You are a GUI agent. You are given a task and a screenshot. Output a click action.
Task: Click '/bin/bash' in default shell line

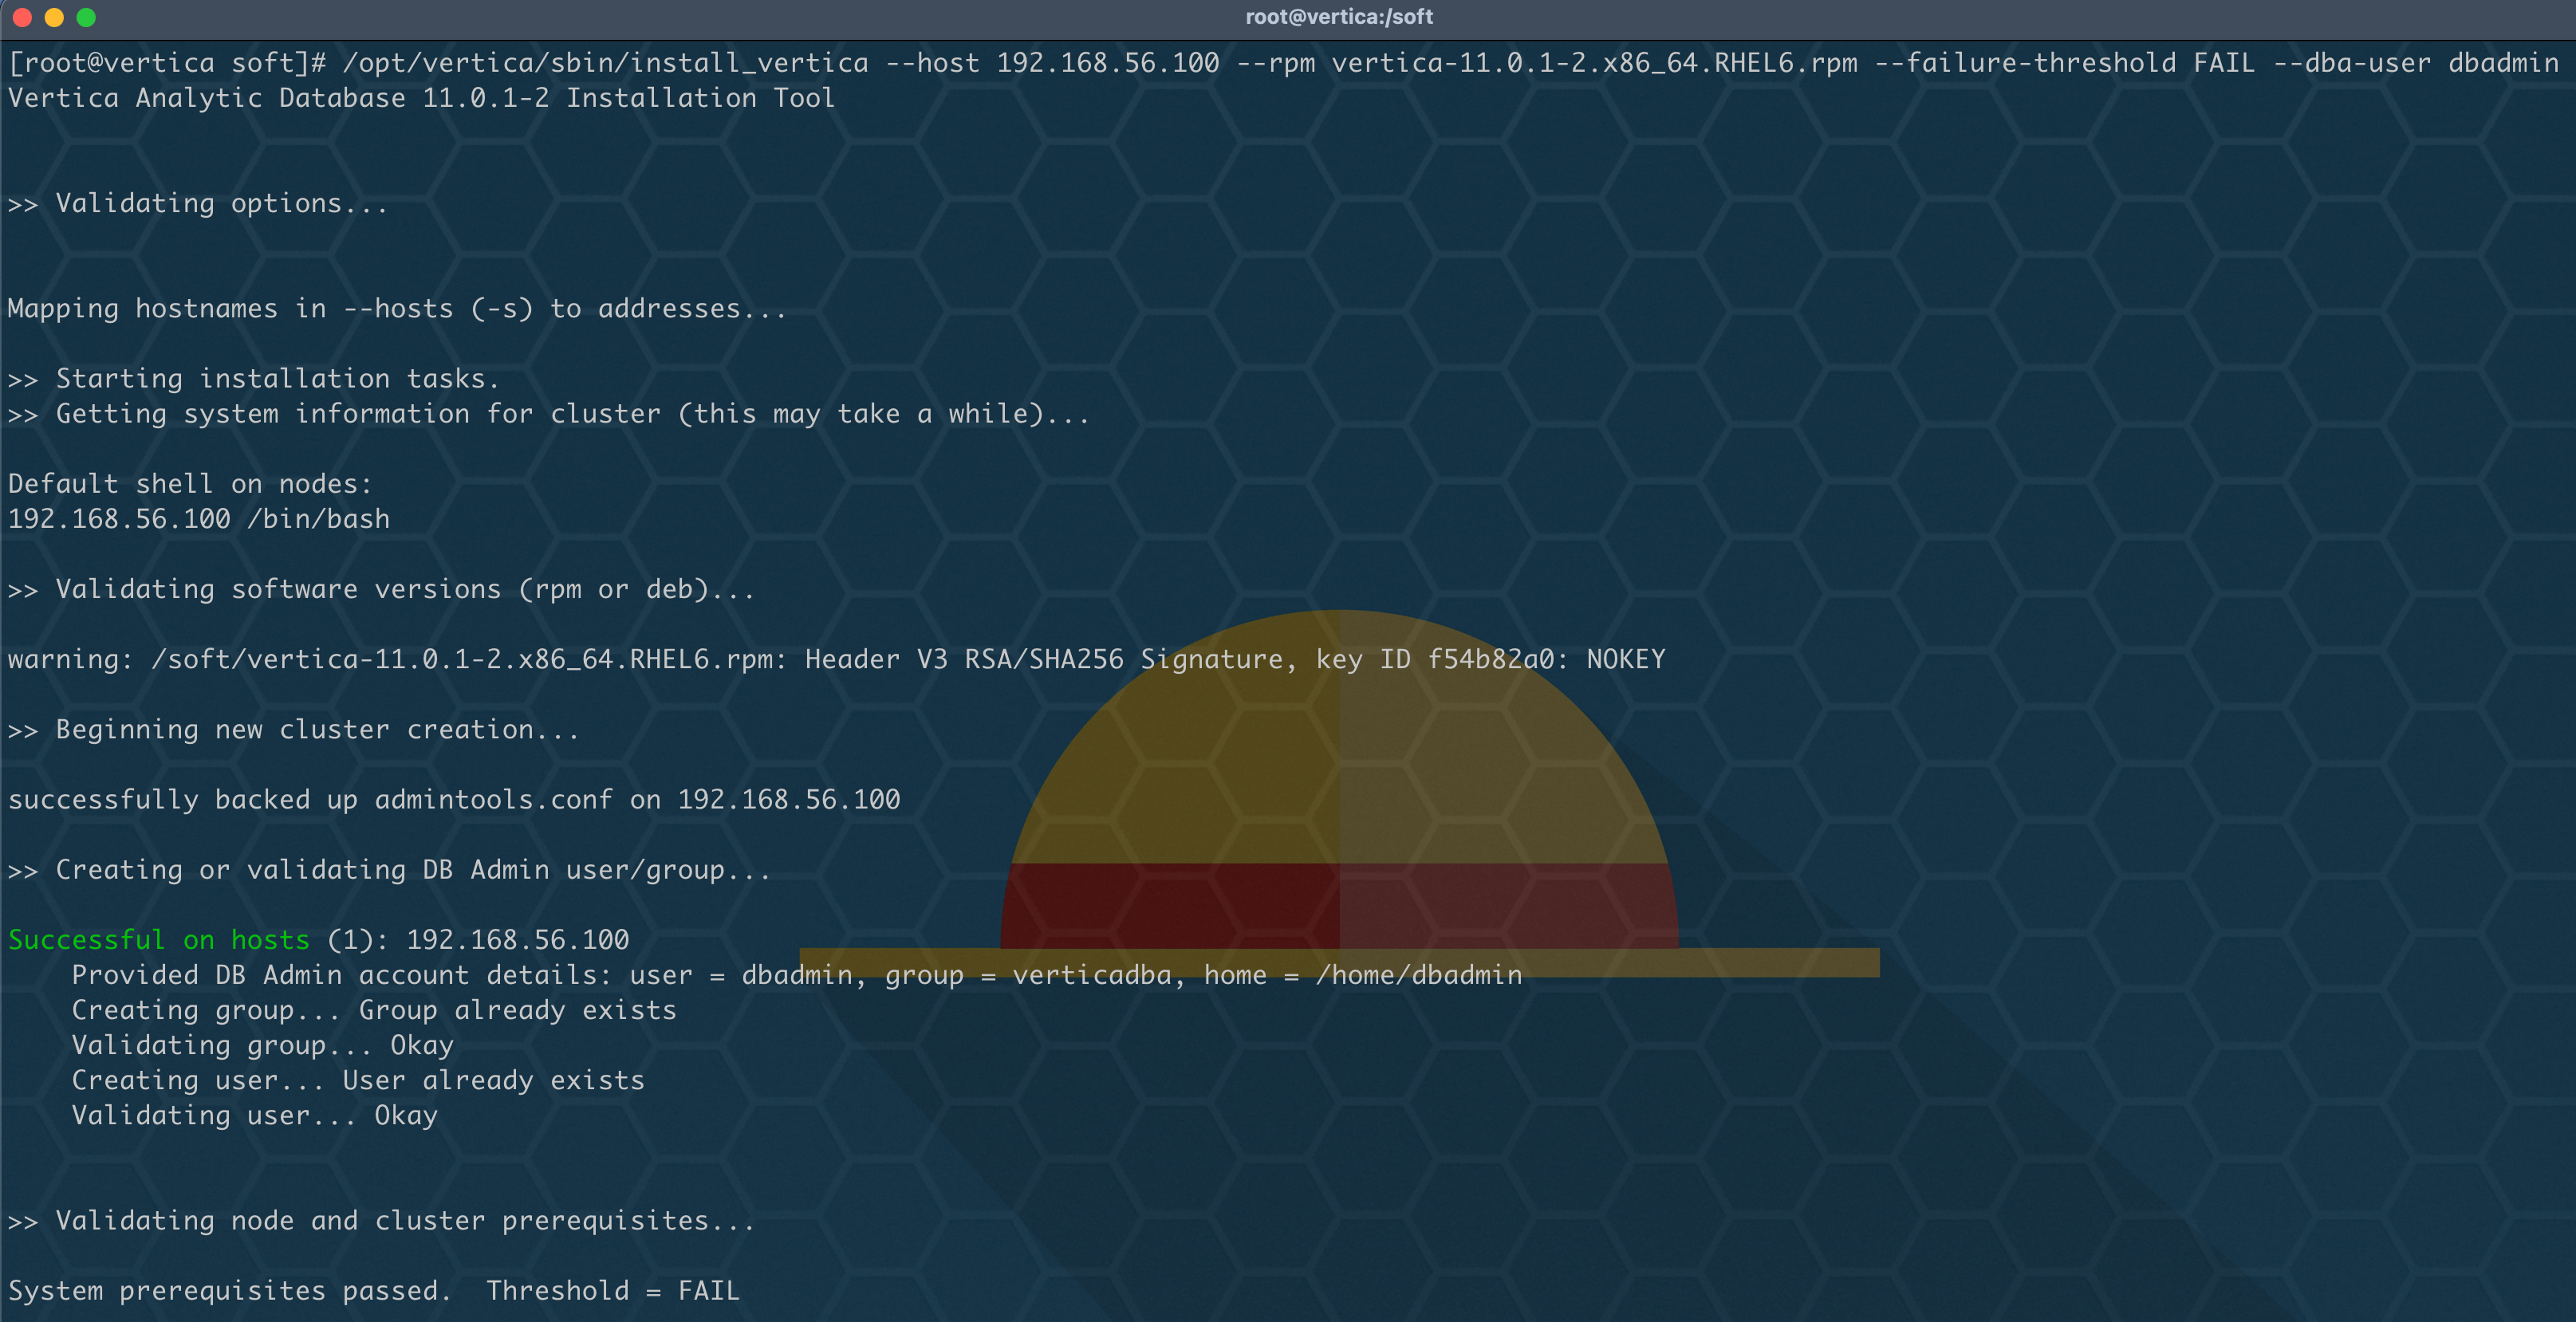click(318, 519)
